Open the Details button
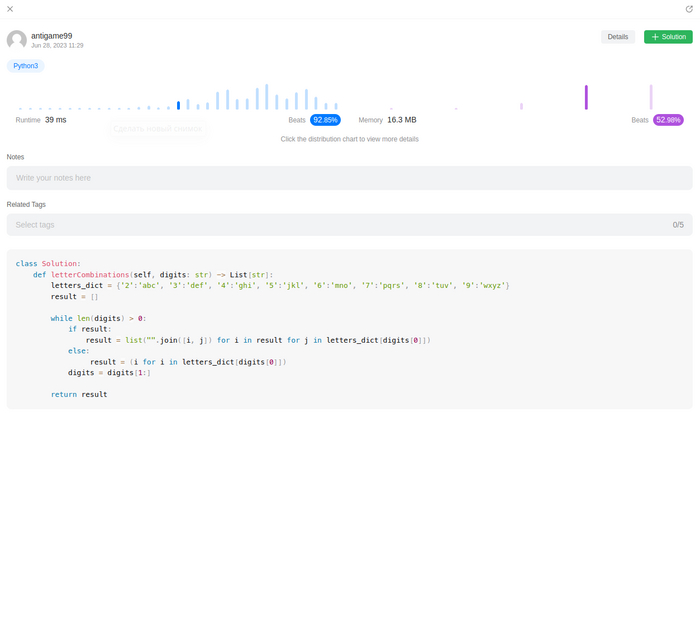This screenshot has width=700, height=644. tap(618, 37)
